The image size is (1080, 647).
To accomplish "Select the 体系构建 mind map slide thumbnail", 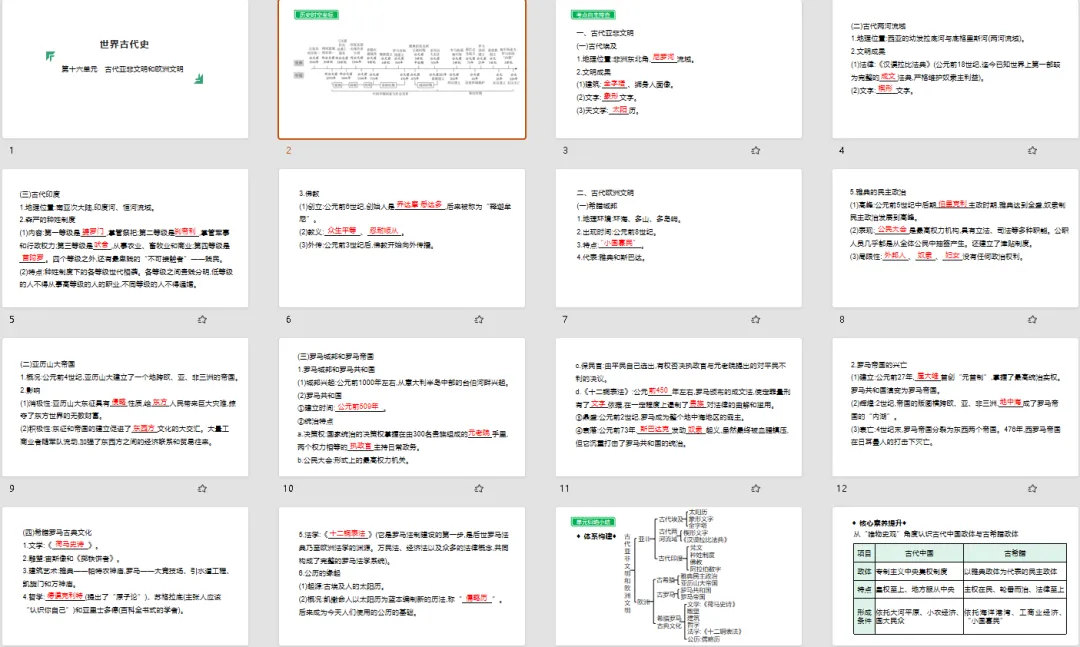I will 678,576.
